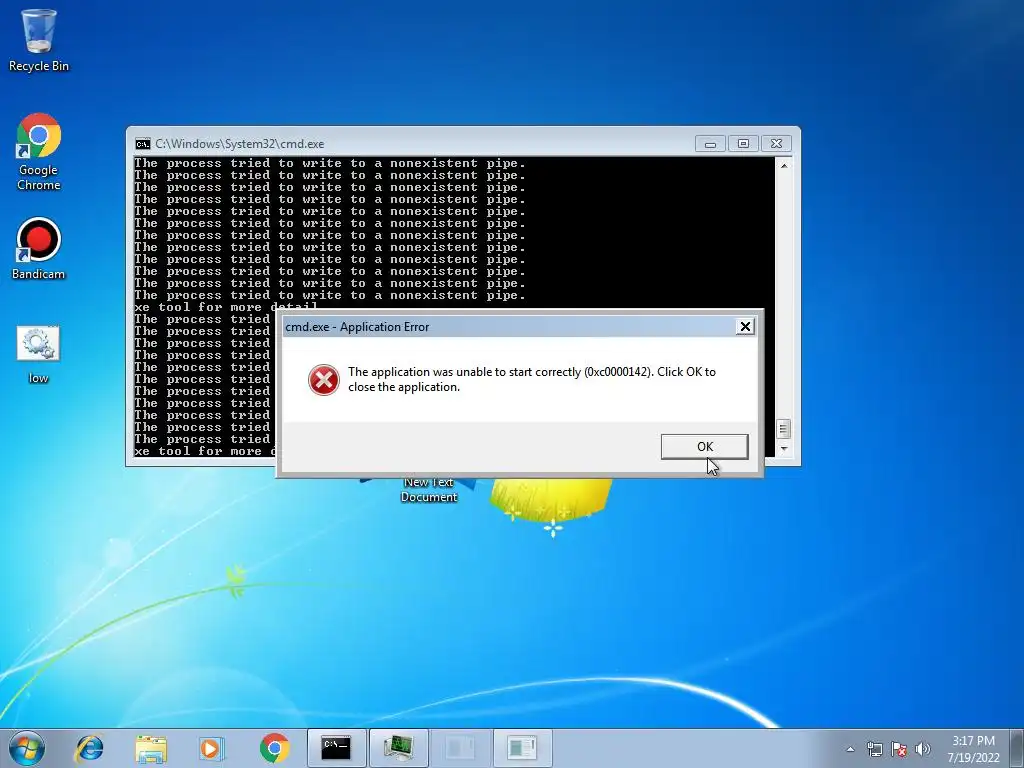The width and height of the screenshot is (1024, 768).
Task: Launch Internet Explorer from the taskbar
Action: point(89,748)
